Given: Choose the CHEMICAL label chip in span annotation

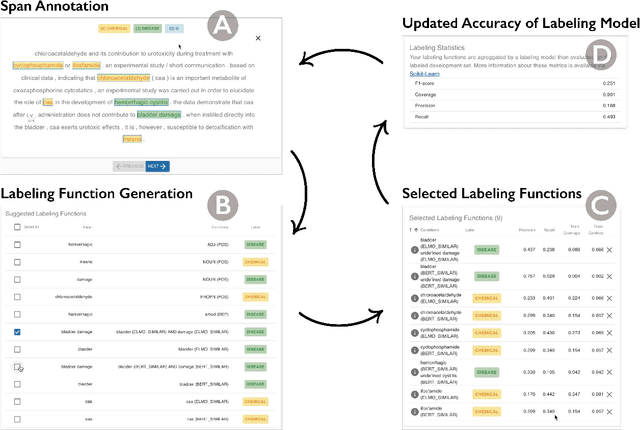Looking at the screenshot, I should pyautogui.click(x=114, y=29).
